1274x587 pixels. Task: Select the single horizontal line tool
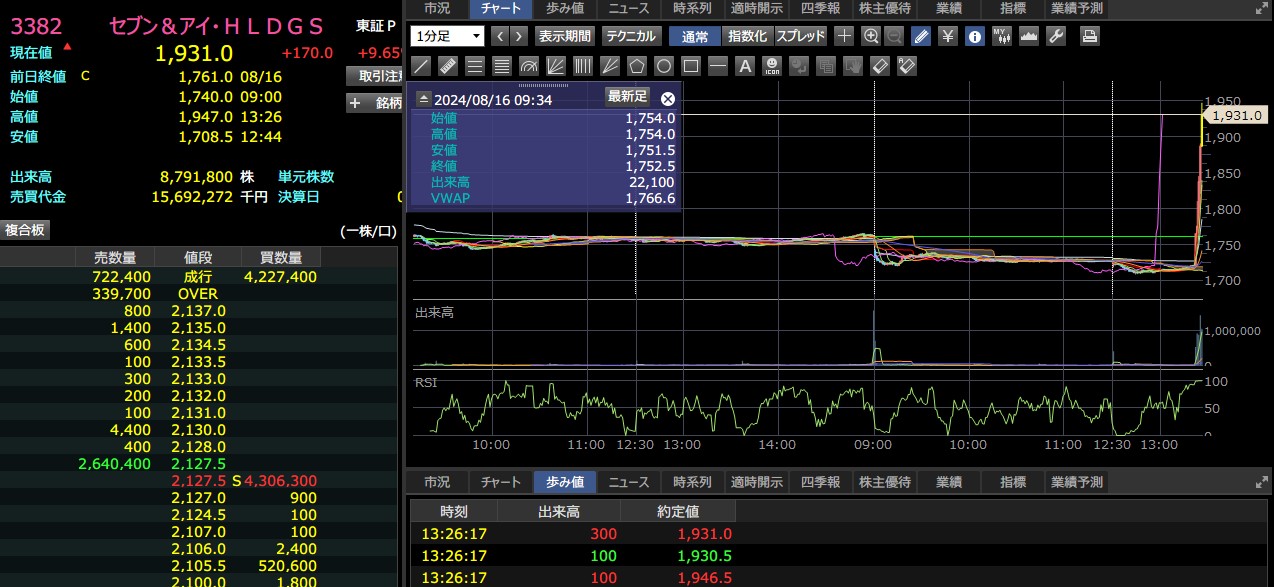pyautogui.click(x=717, y=66)
